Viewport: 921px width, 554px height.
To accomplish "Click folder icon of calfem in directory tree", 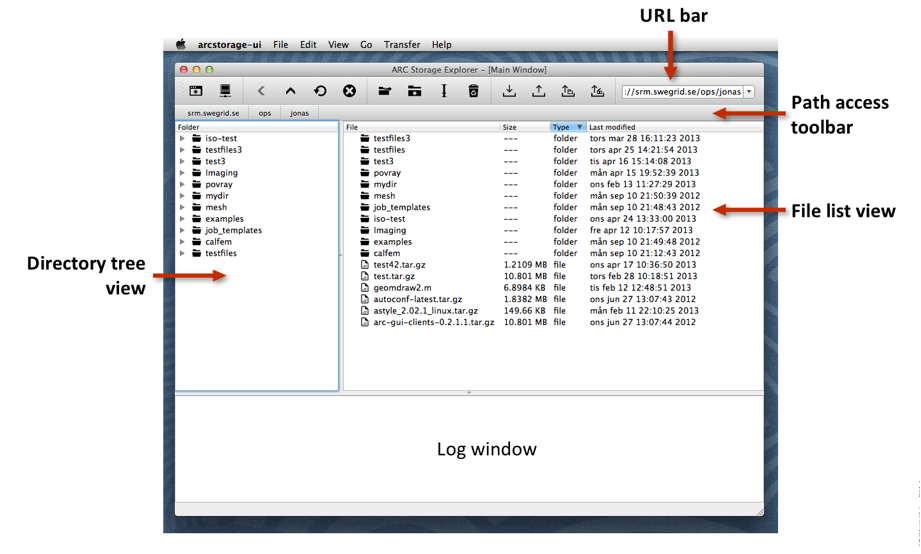I will pos(197,241).
